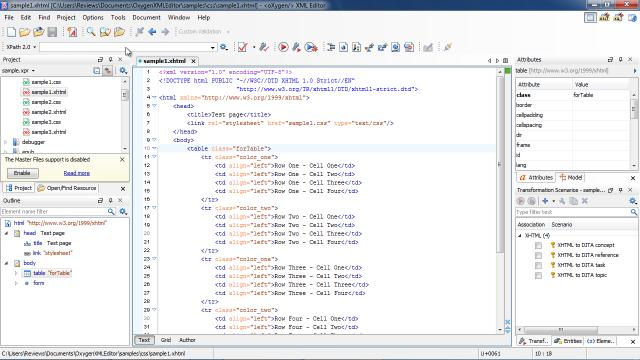
Task: Dismiss Master Files support notice
Action: 122,160
